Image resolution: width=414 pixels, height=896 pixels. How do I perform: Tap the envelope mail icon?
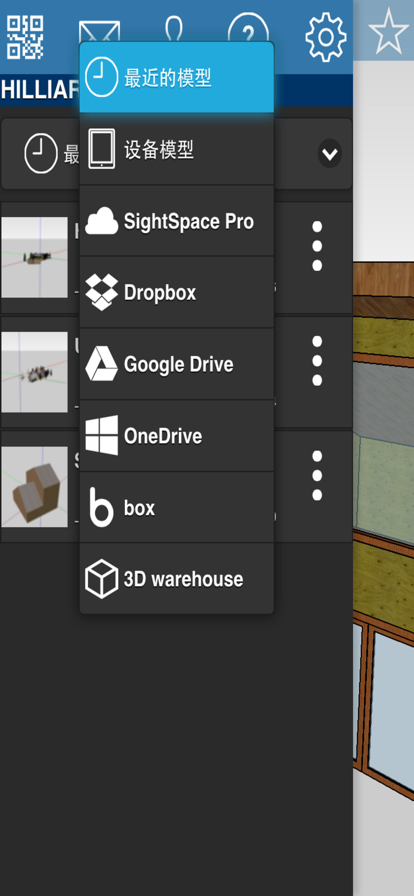coord(99,31)
